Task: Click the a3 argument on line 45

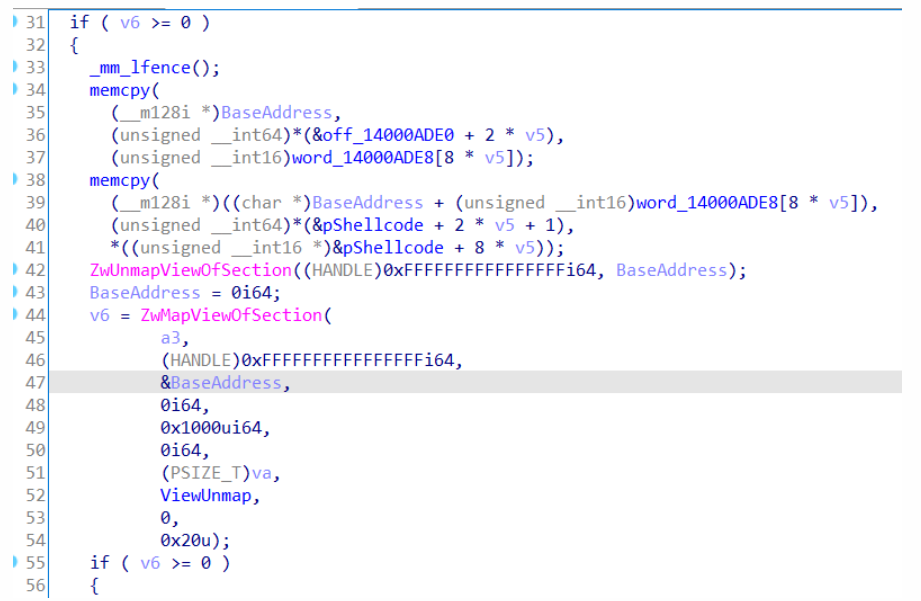Action: point(170,338)
